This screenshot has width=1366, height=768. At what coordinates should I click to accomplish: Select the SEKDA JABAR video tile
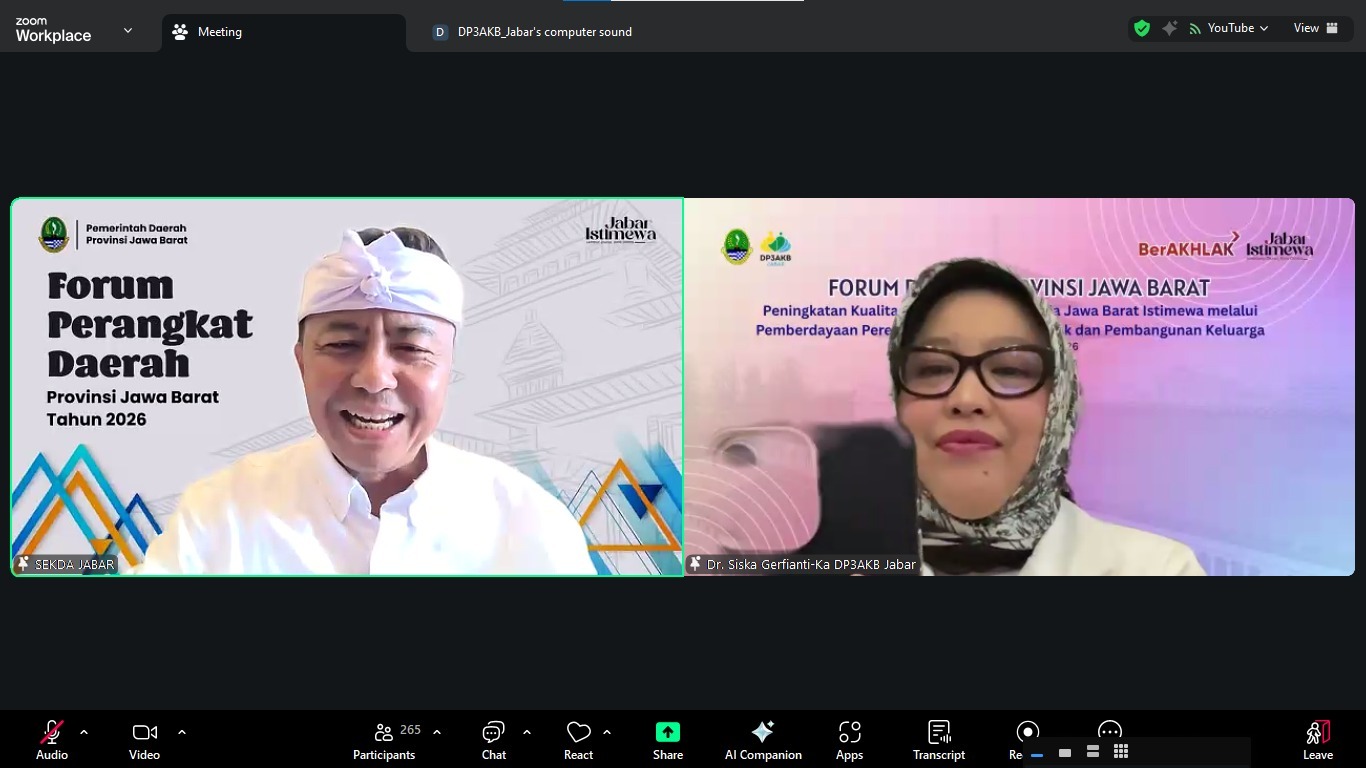[x=347, y=386]
